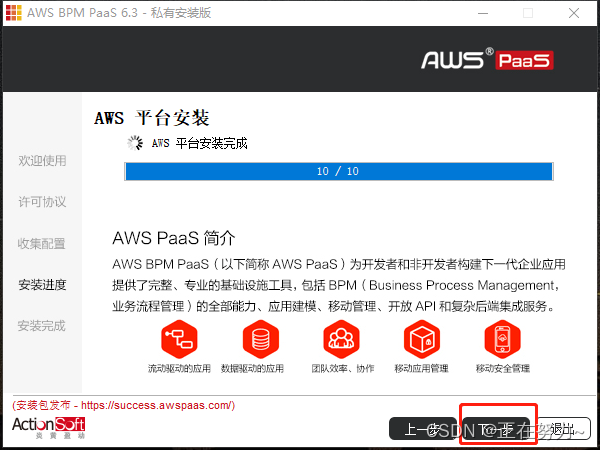This screenshot has height=450, width=600.
Task: Click the ActionSoft logo at the bottom left
Action: [x=49, y=427]
